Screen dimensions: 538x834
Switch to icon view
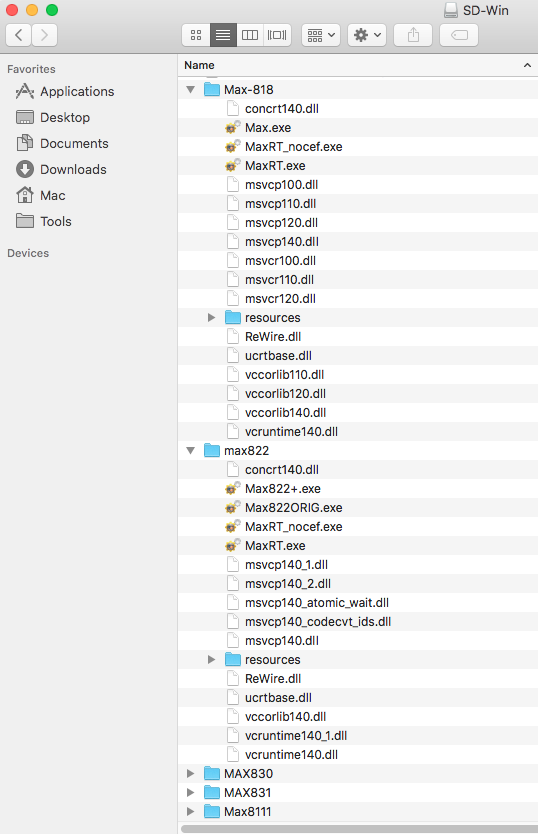(x=196, y=35)
